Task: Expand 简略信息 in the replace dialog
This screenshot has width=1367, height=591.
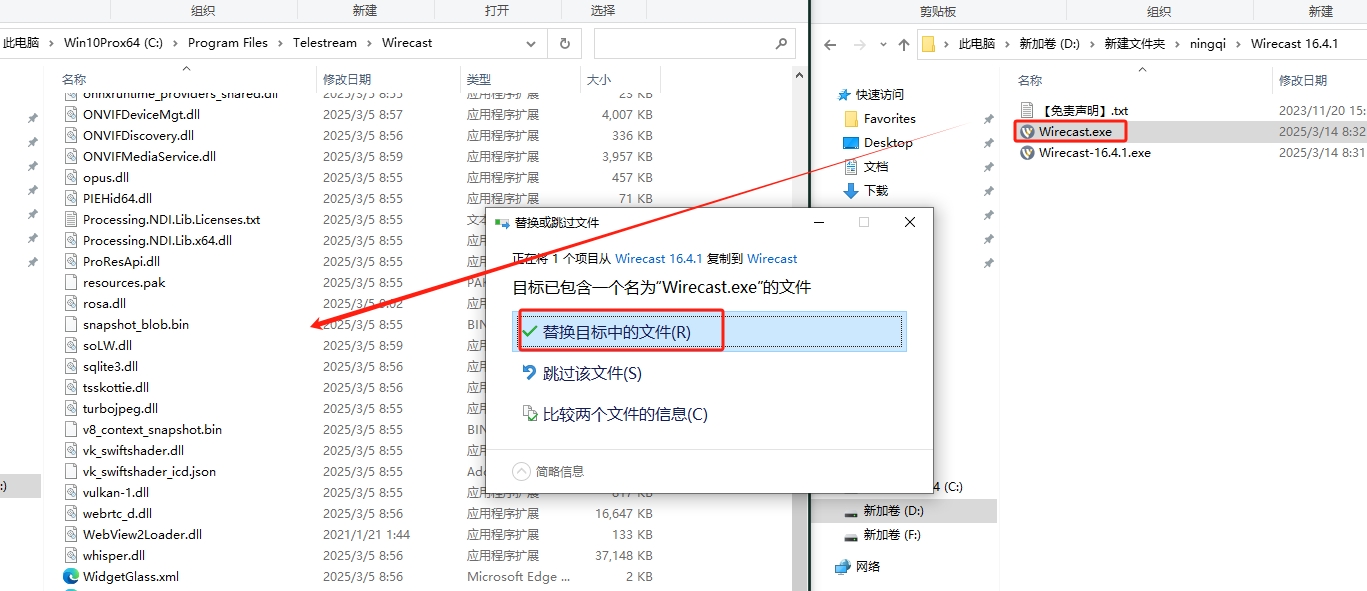Action: coord(549,471)
